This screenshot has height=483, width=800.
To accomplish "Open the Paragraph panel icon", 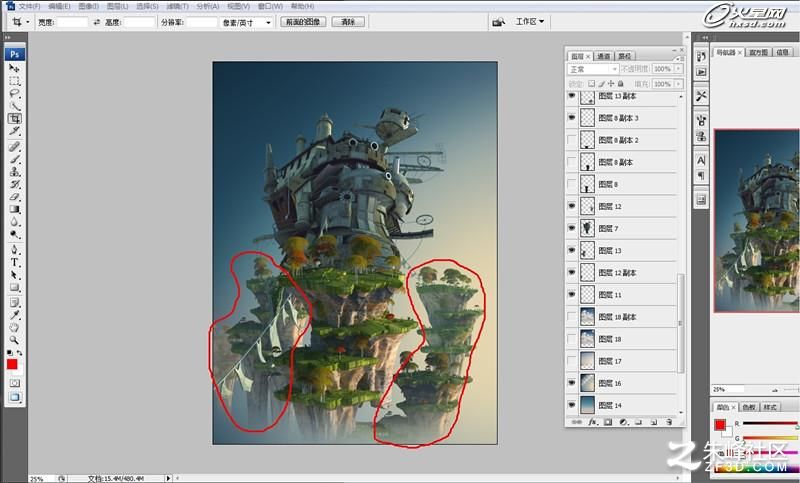I will pos(701,175).
